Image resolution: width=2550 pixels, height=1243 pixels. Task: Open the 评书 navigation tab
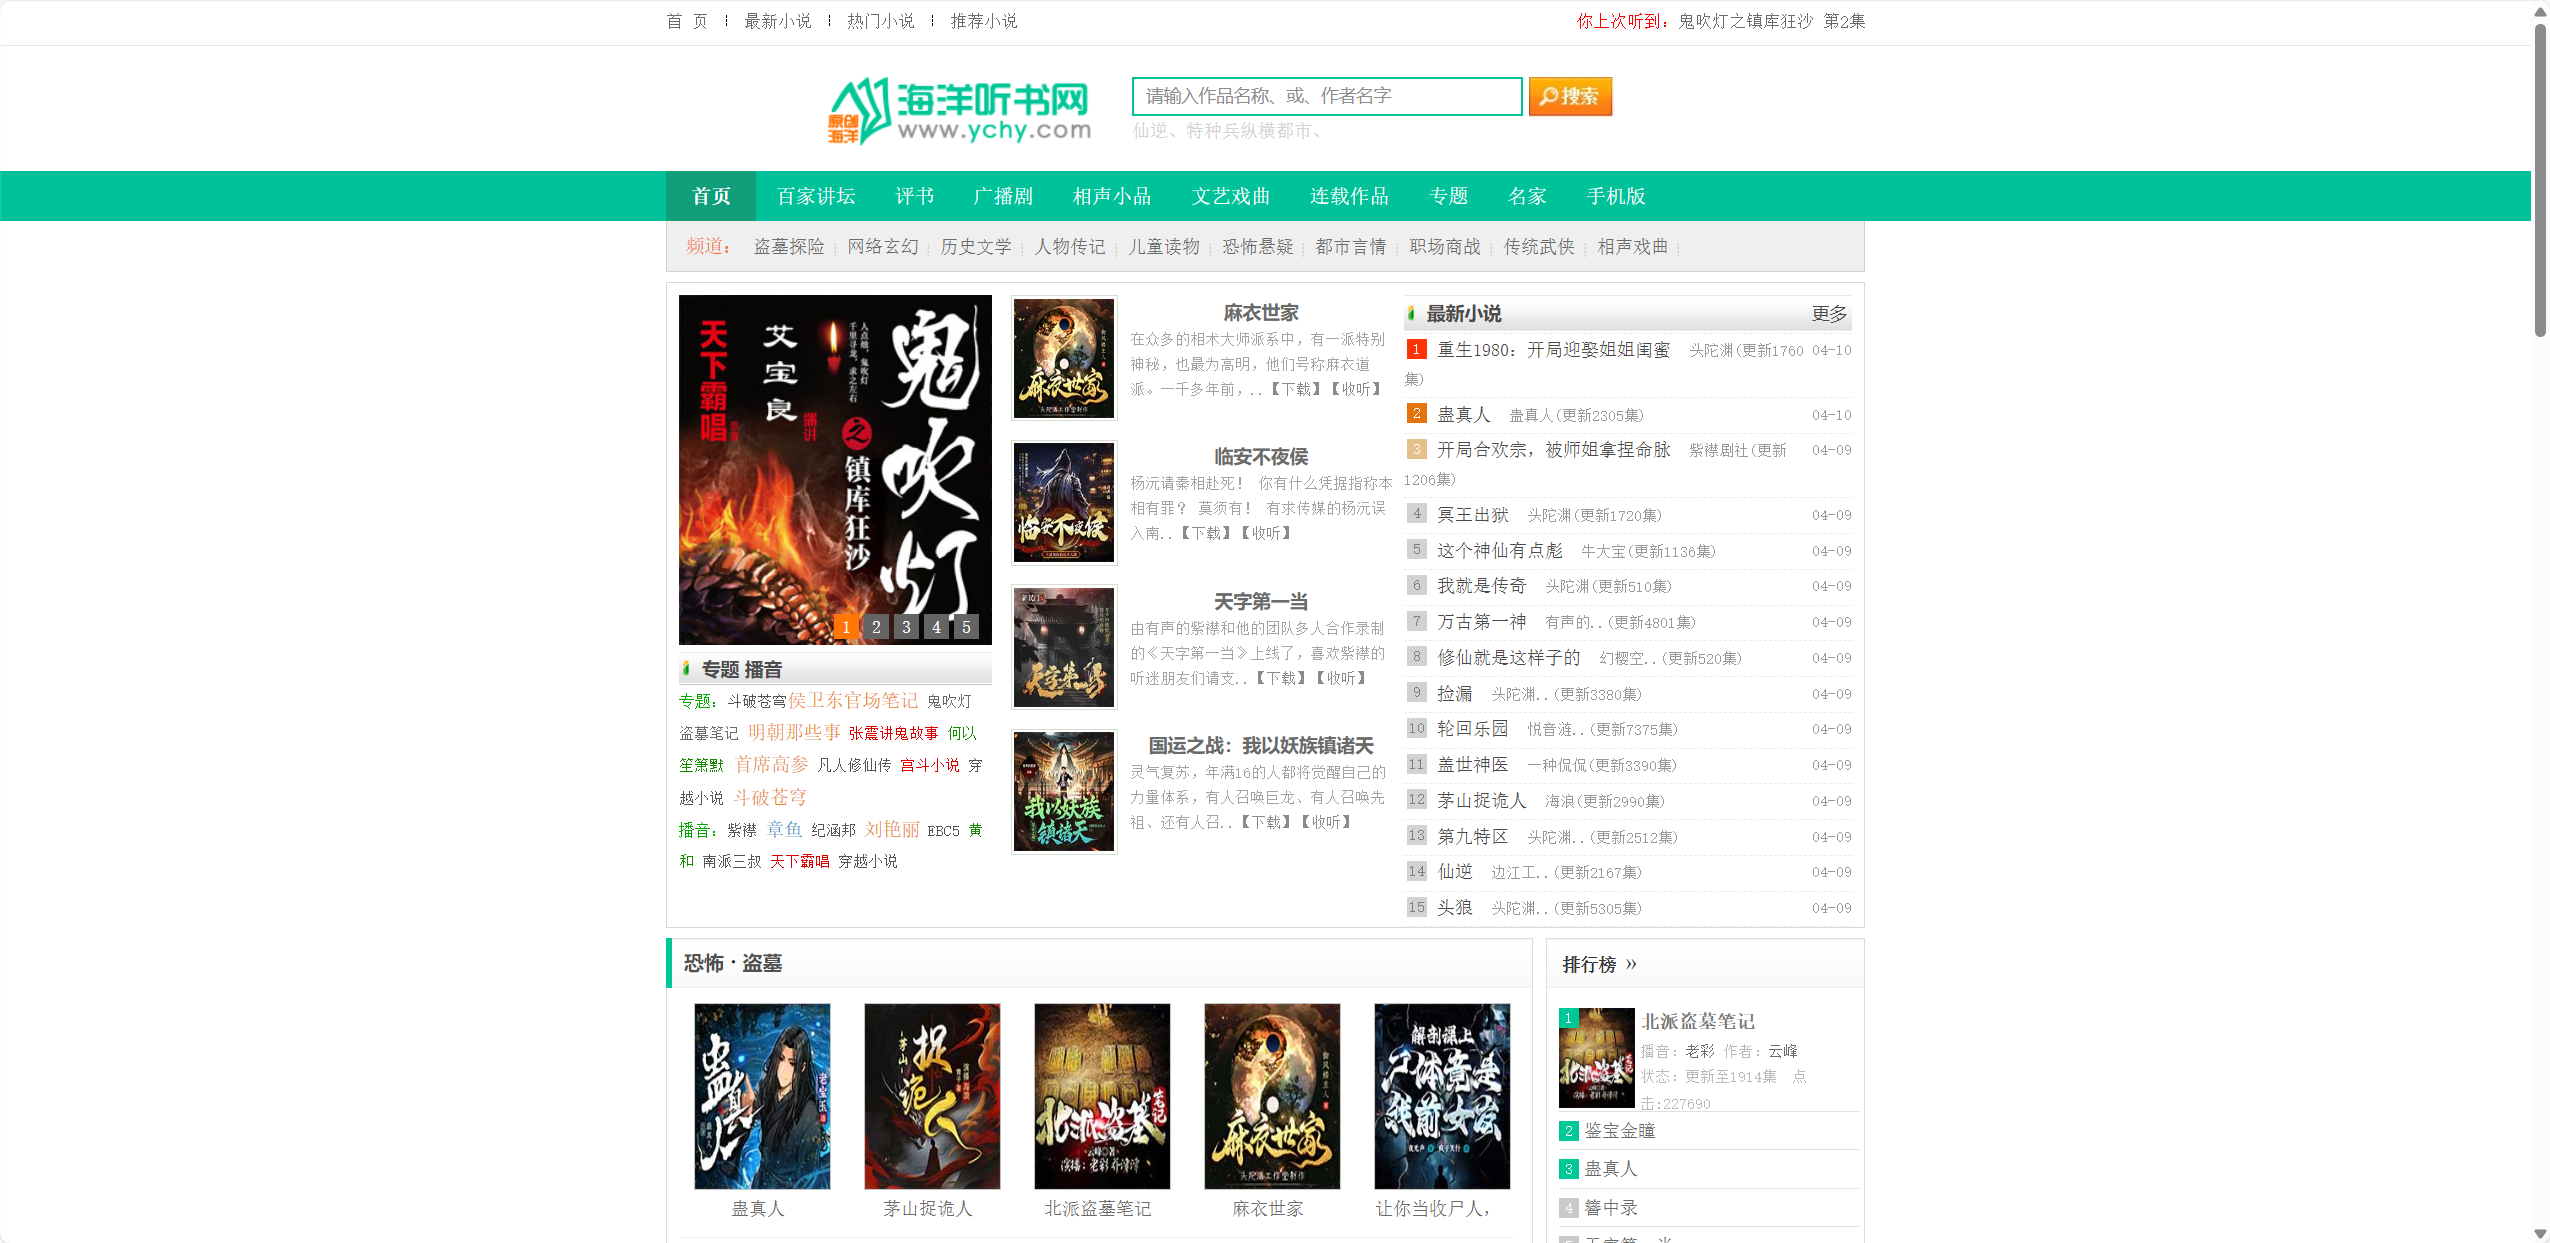click(914, 196)
